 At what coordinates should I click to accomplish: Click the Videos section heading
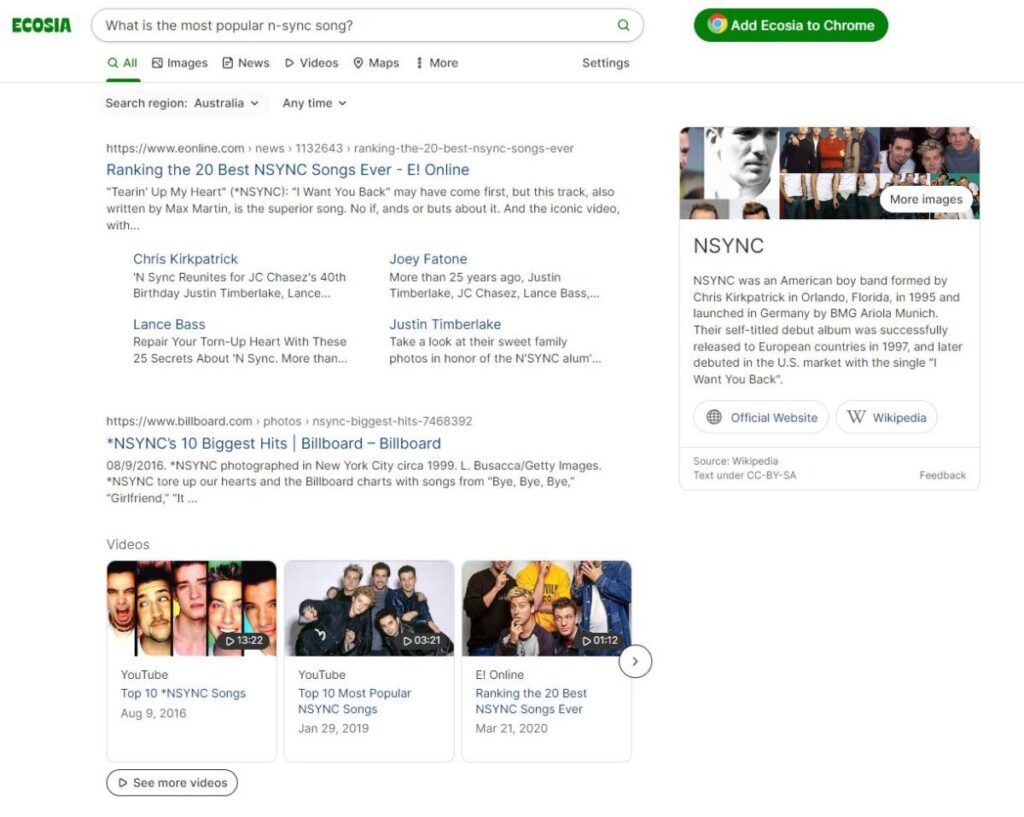pyautogui.click(x=128, y=544)
